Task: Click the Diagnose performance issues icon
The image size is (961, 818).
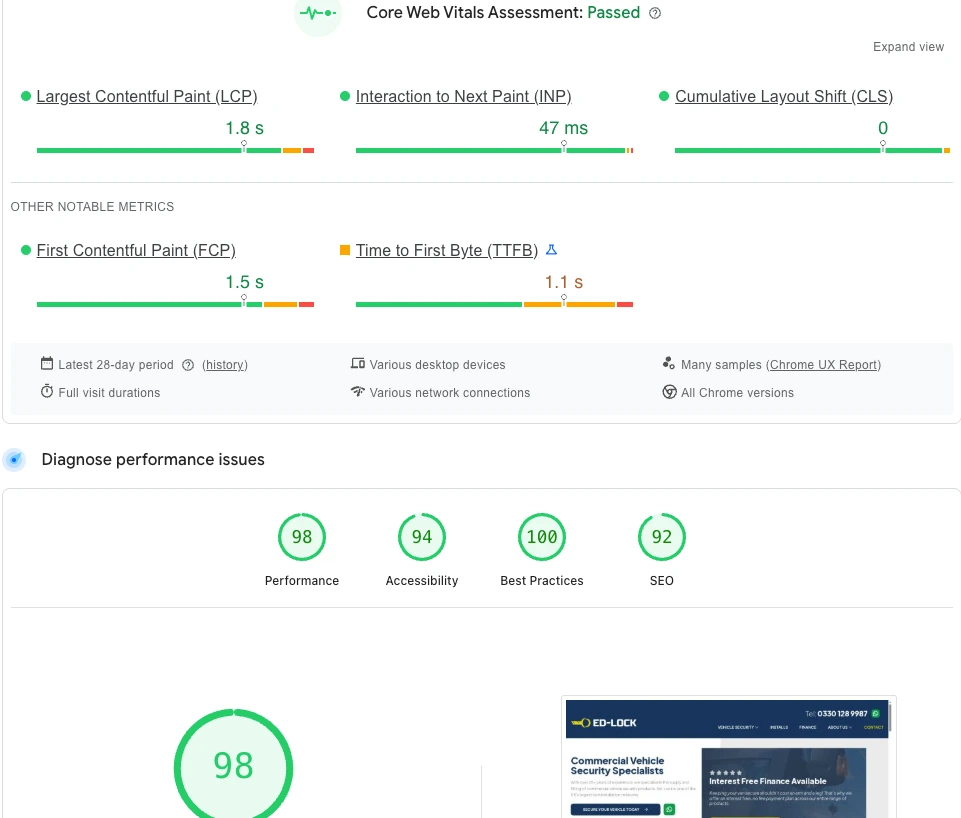Action: [14, 460]
